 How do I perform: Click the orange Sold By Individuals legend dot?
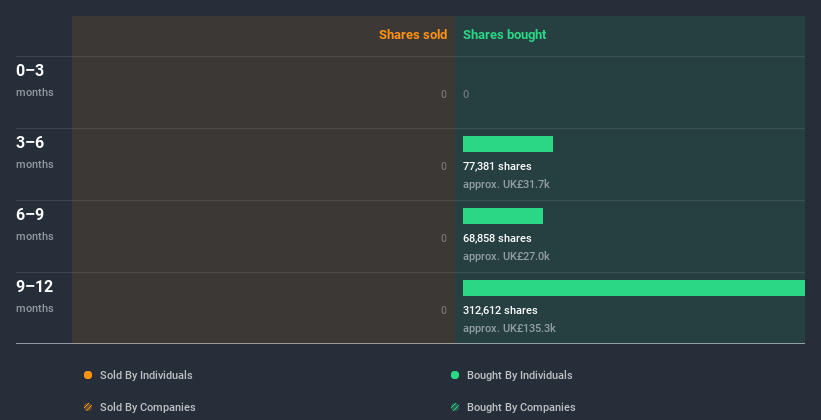coord(88,375)
